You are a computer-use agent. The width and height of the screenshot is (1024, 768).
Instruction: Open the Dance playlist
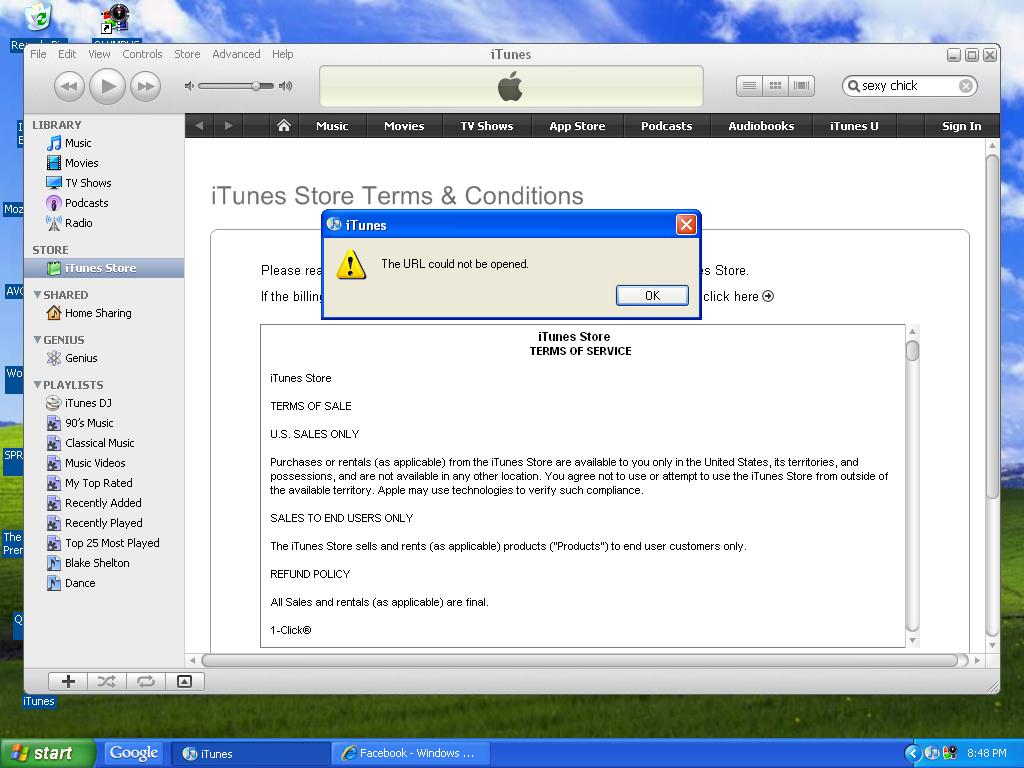point(104,583)
